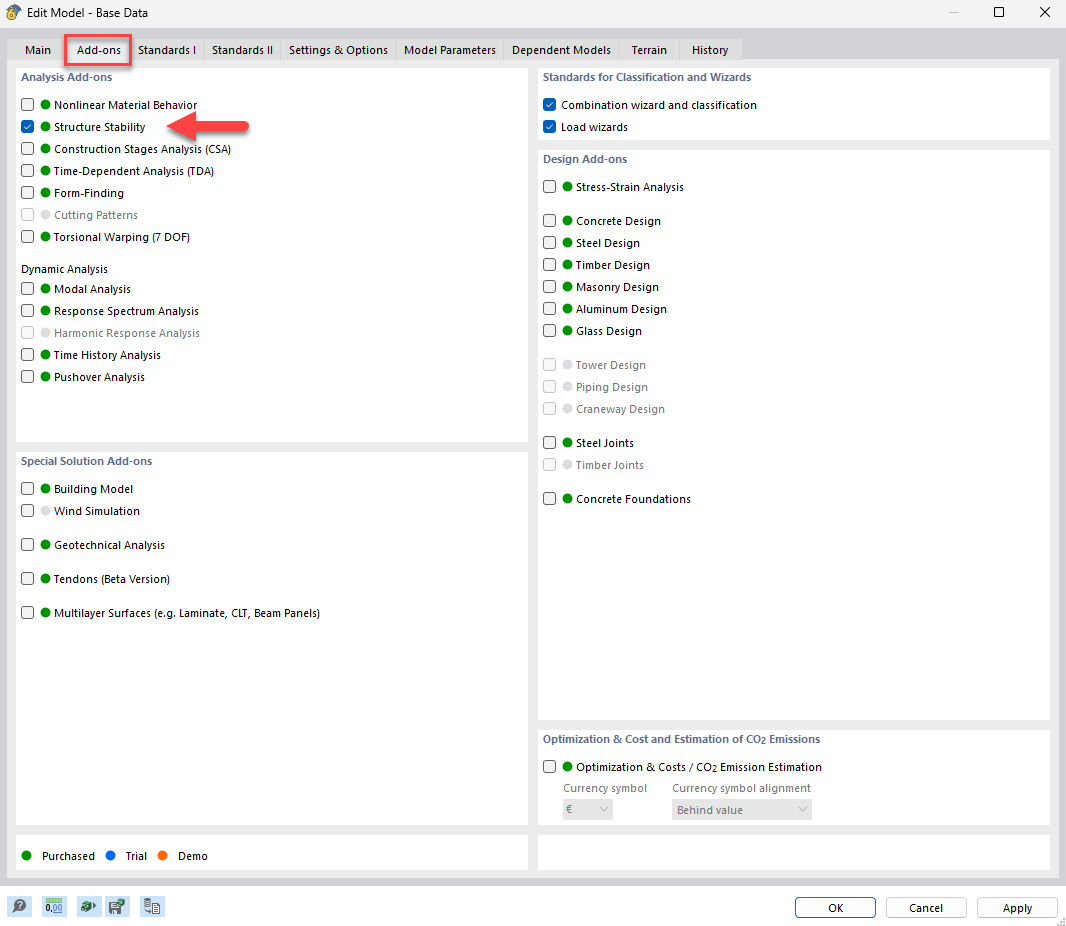The image size is (1066, 926).
Task: Check the Steel Joints option
Action: tap(549, 443)
